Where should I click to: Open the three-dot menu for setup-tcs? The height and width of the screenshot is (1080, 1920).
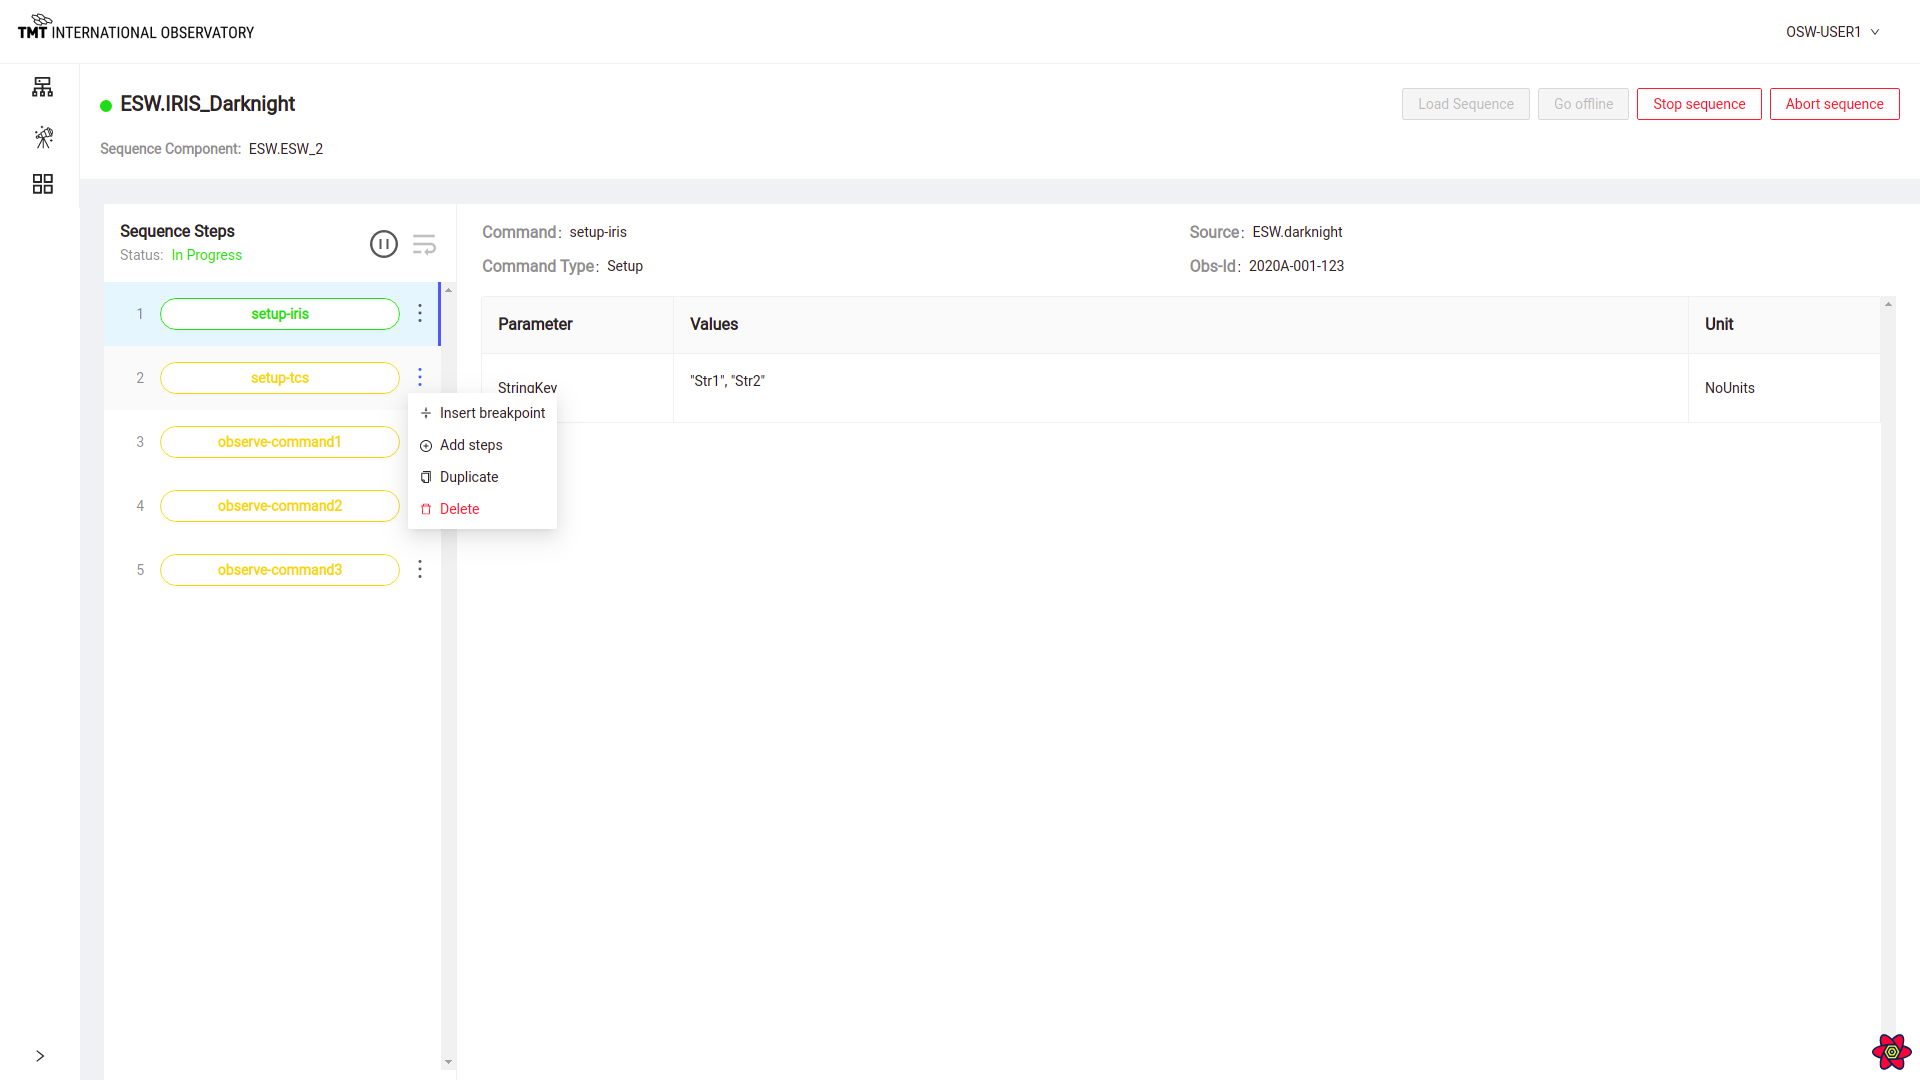420,378
